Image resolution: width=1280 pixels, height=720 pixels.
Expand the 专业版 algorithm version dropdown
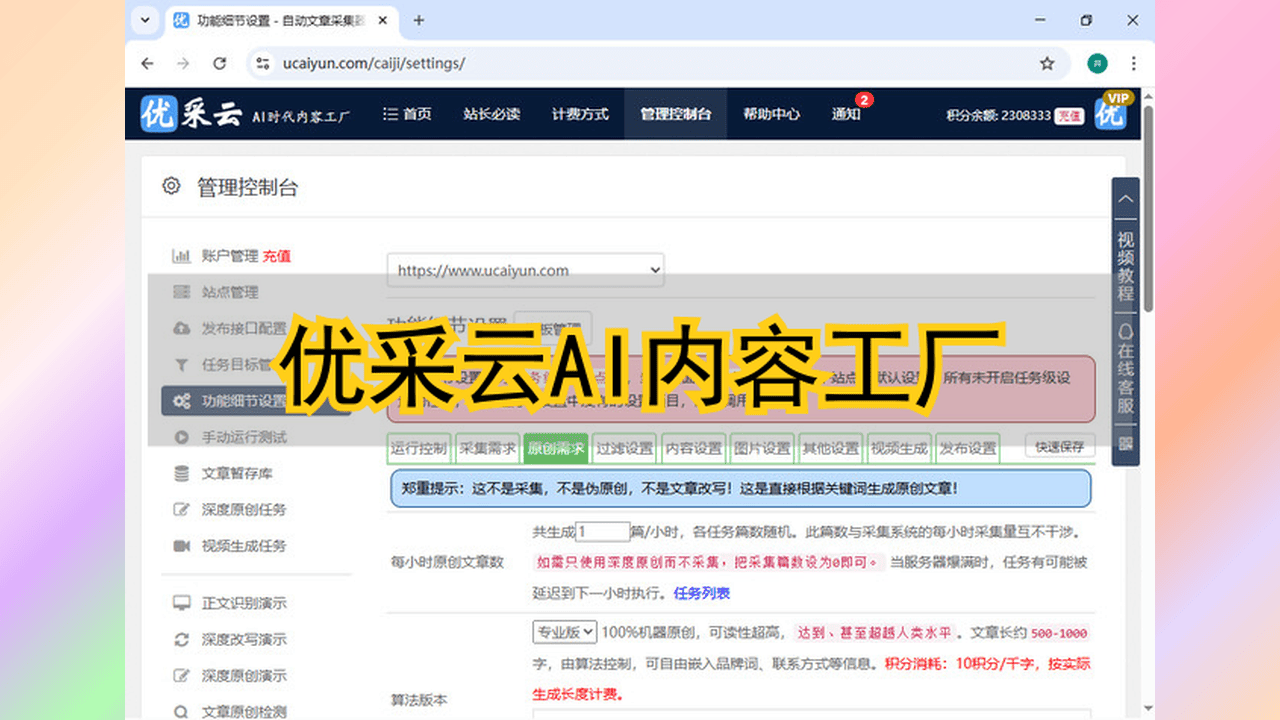point(565,632)
